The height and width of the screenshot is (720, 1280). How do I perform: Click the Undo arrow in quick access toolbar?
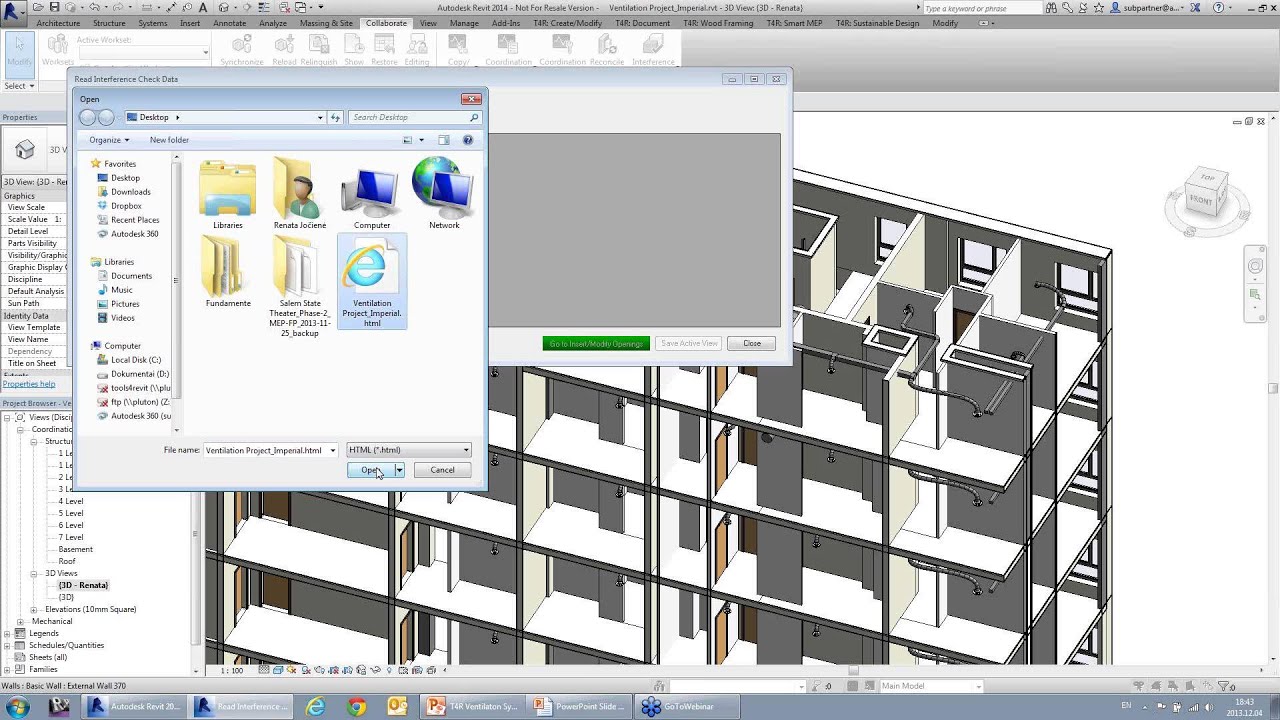93,8
